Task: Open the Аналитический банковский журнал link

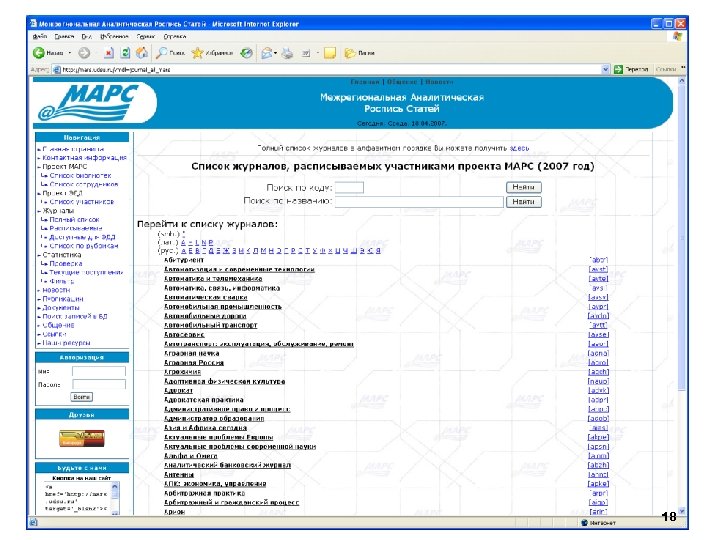Action: pyautogui.click(x=227, y=465)
